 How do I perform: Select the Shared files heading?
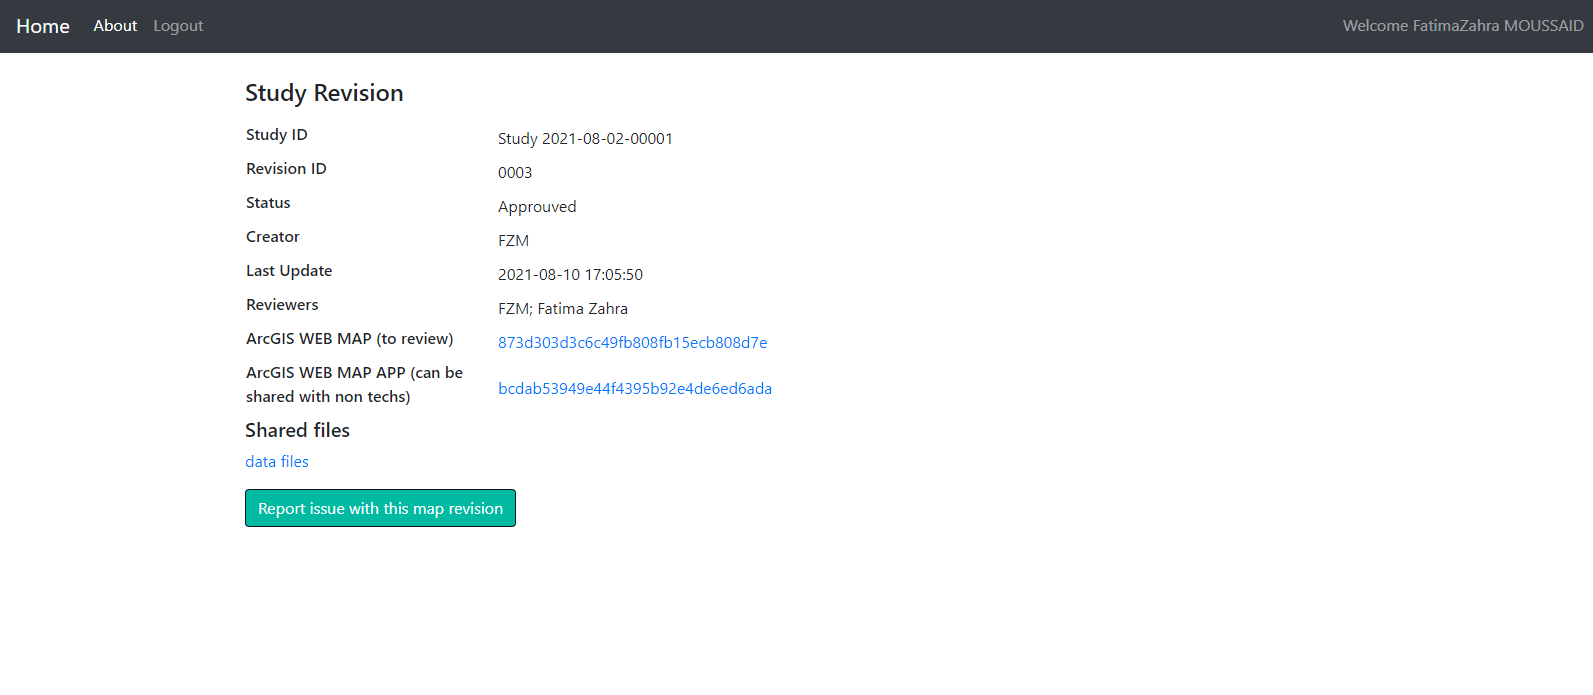(x=297, y=430)
